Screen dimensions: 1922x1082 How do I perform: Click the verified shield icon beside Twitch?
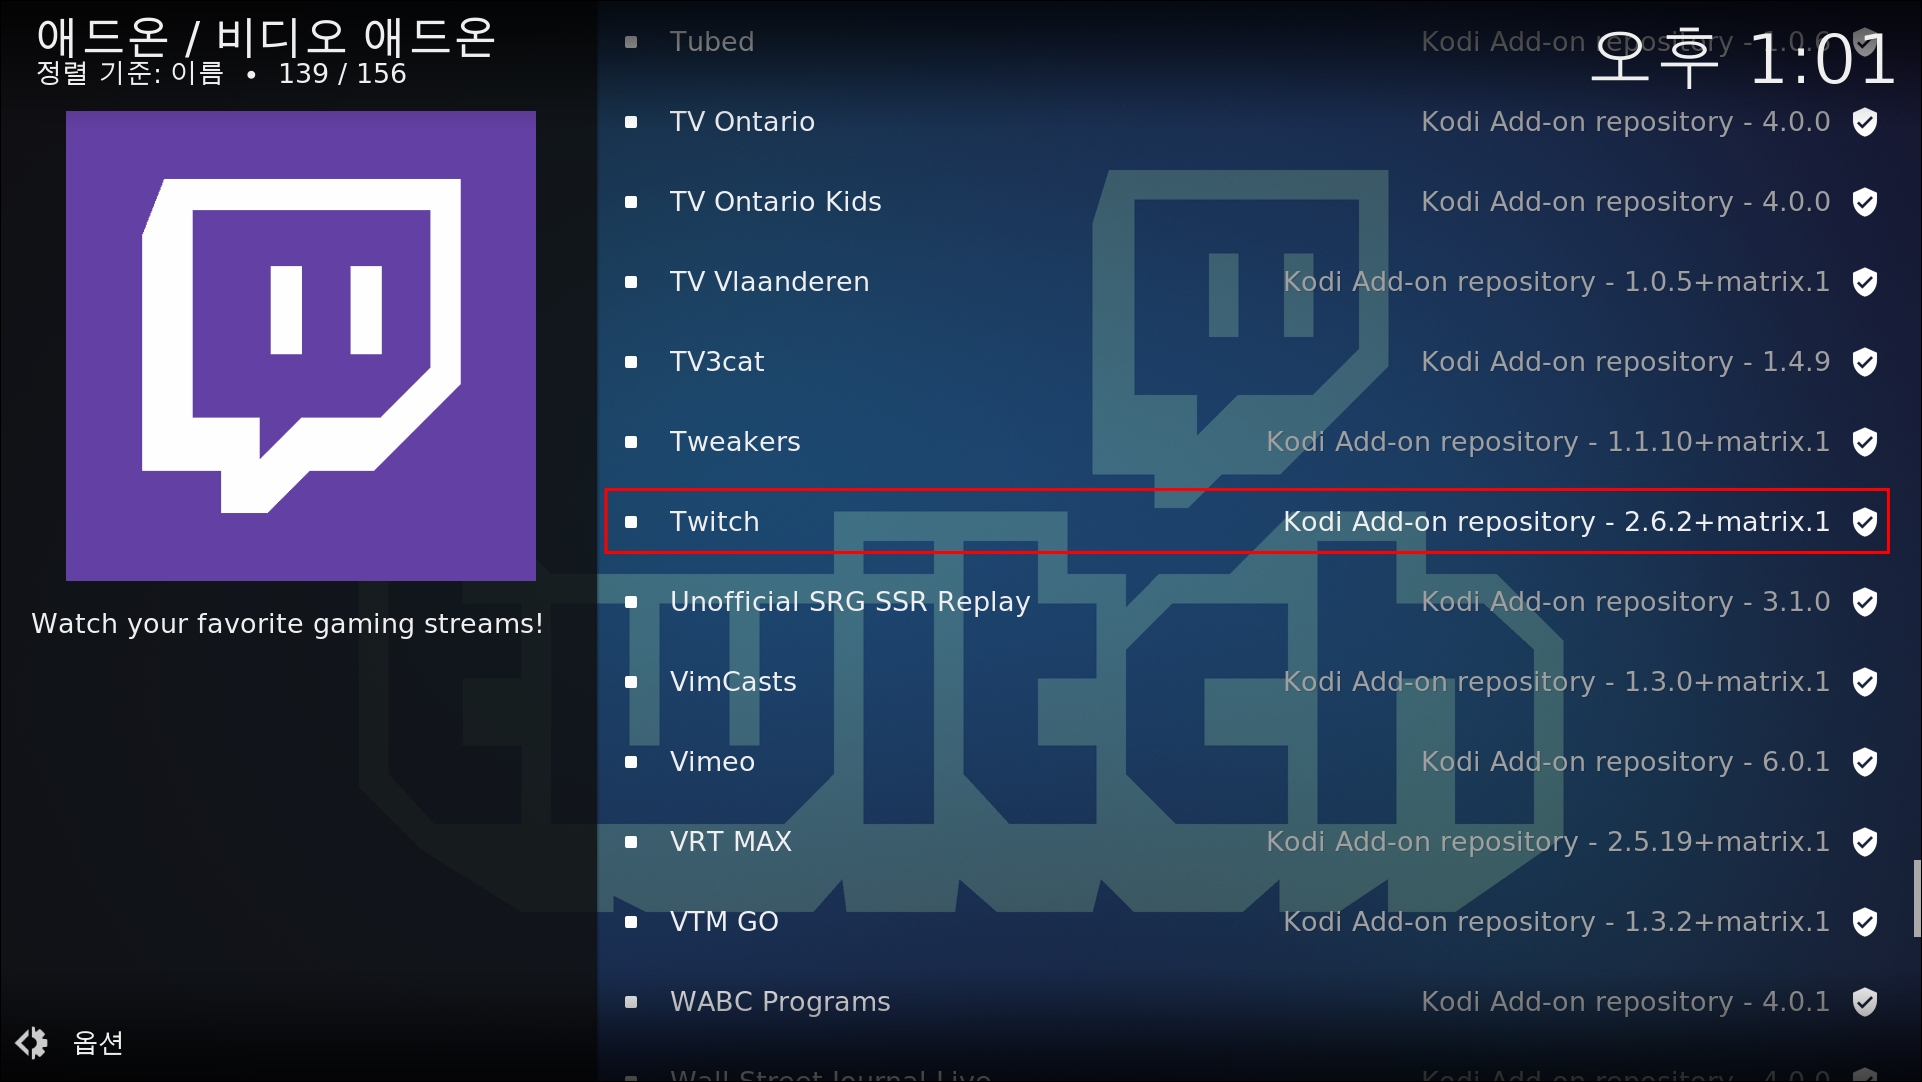[1864, 521]
